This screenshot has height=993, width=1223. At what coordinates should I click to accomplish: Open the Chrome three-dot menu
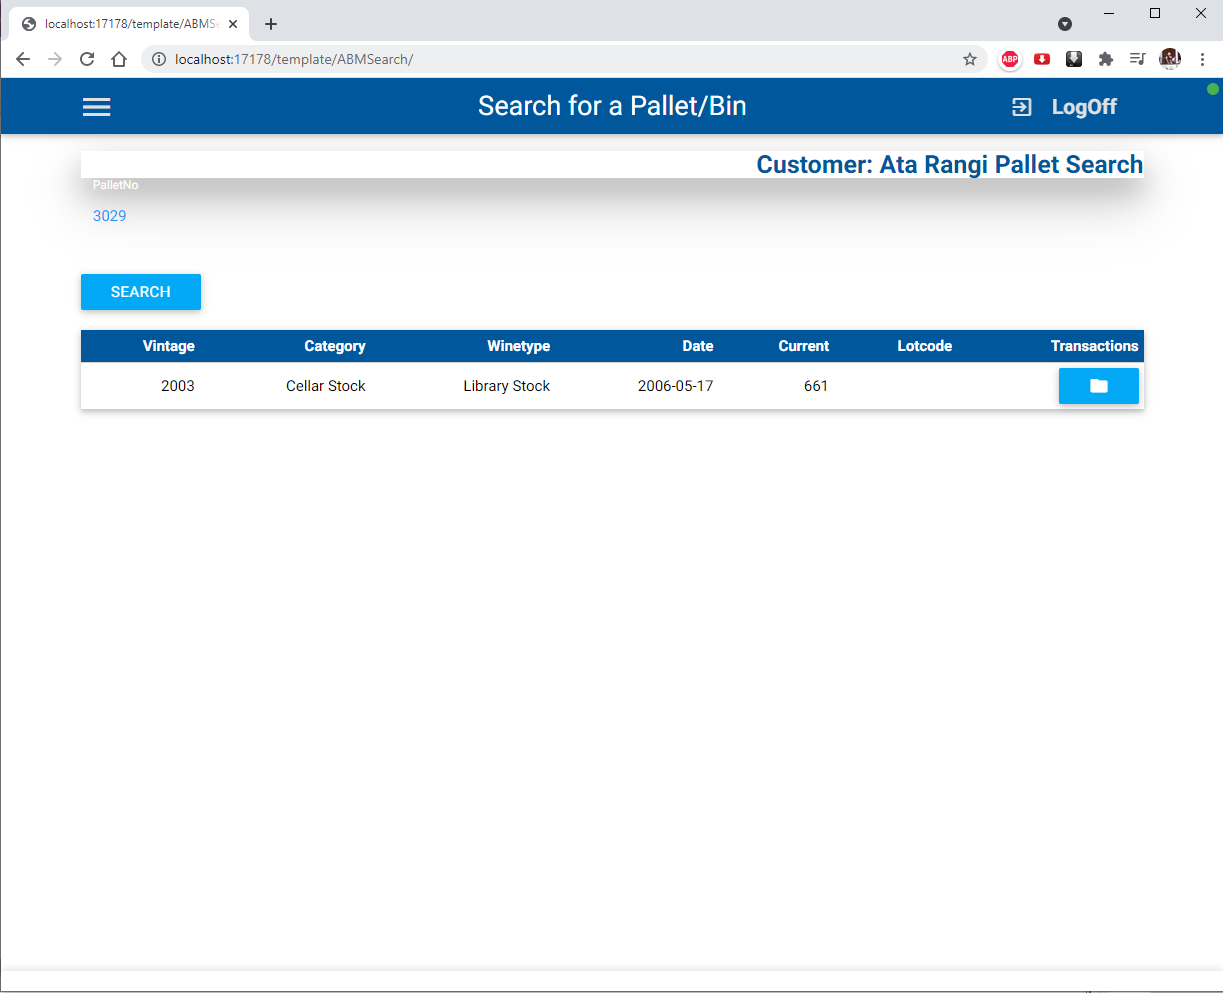tap(1202, 59)
